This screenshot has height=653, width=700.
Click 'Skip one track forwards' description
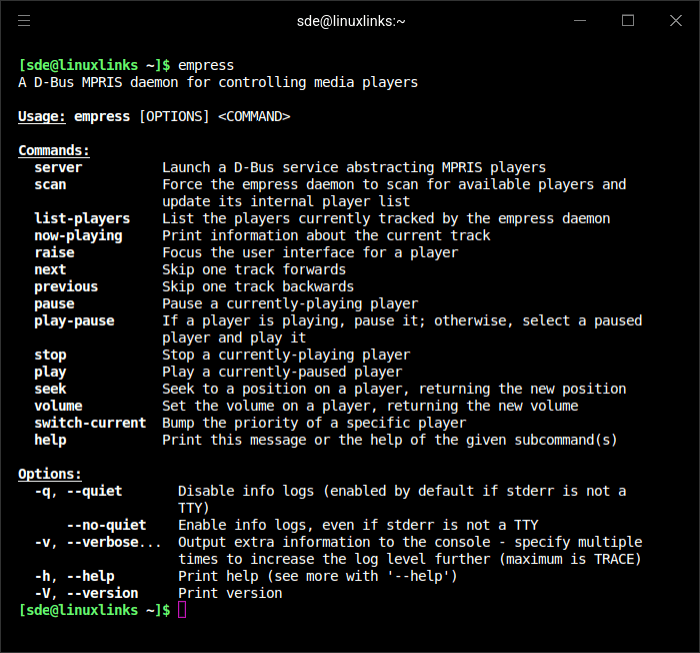coord(254,270)
